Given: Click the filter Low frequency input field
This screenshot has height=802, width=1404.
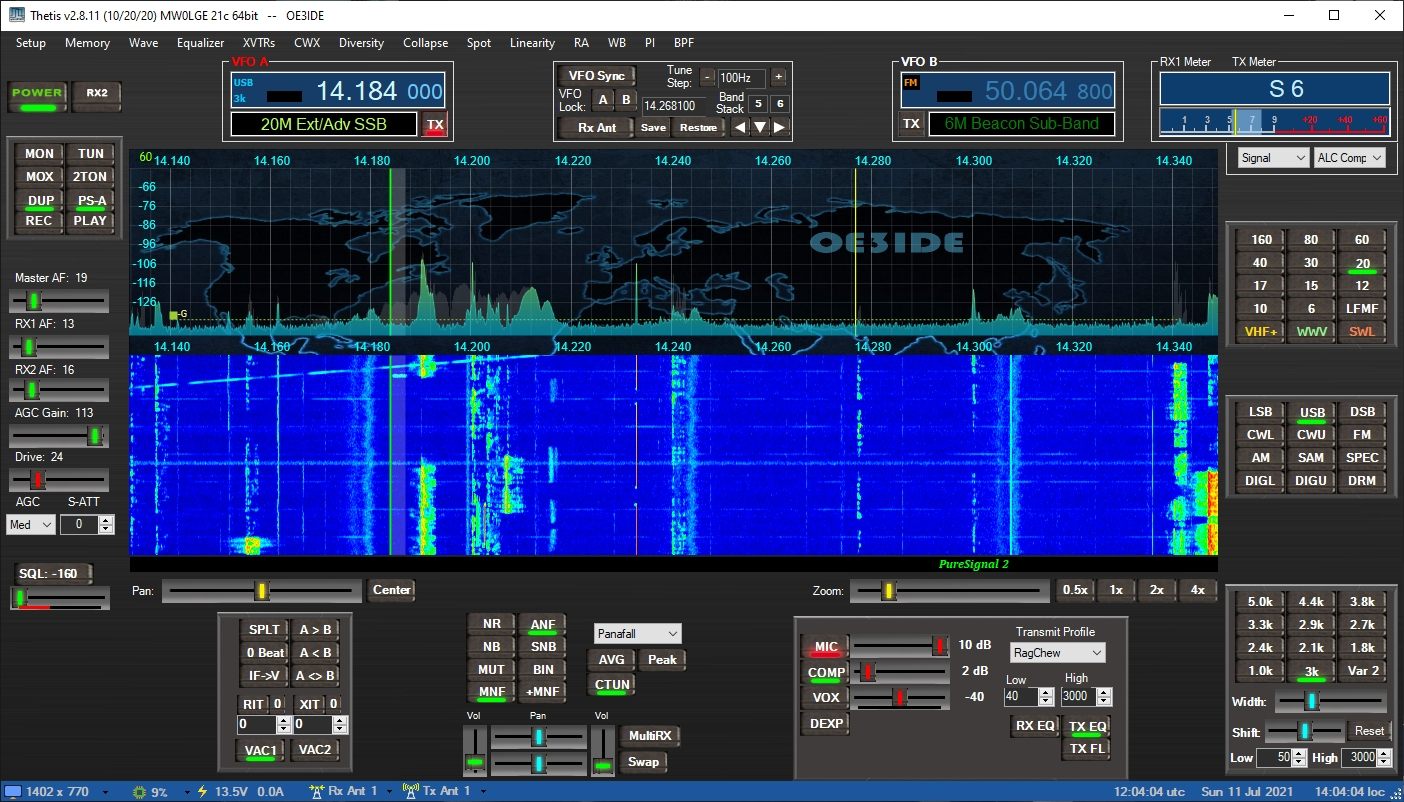Looking at the screenshot, I should (1274, 758).
